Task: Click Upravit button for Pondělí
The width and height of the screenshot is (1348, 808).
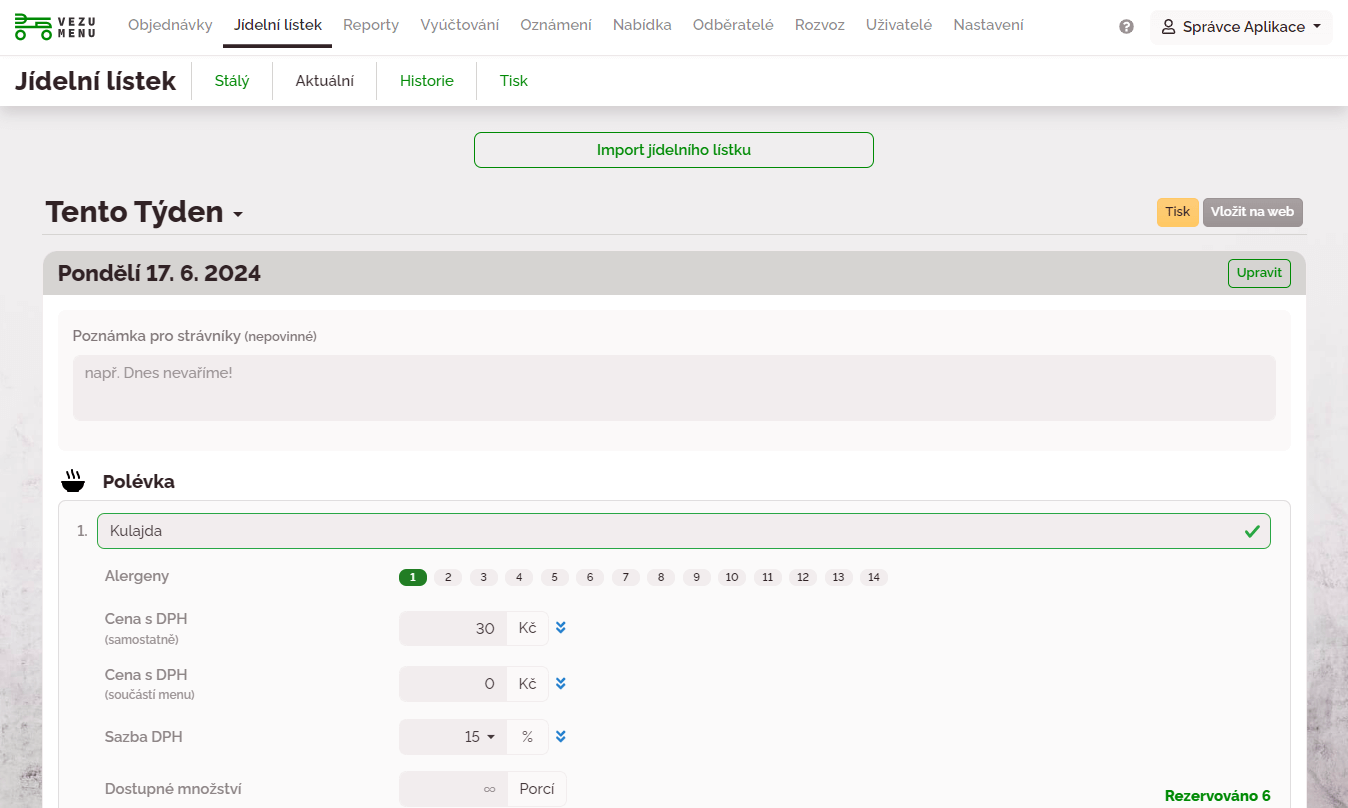Action: pyautogui.click(x=1258, y=273)
